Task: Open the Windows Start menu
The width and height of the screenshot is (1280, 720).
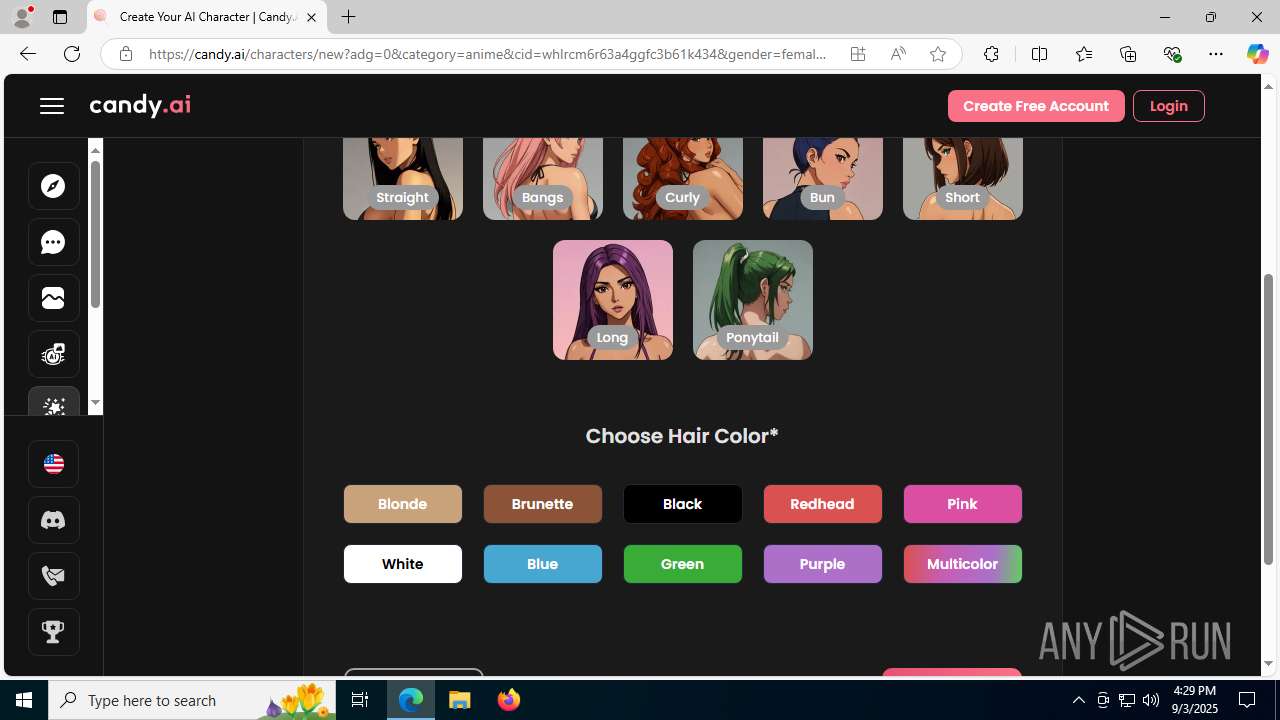Action: tap(24, 700)
